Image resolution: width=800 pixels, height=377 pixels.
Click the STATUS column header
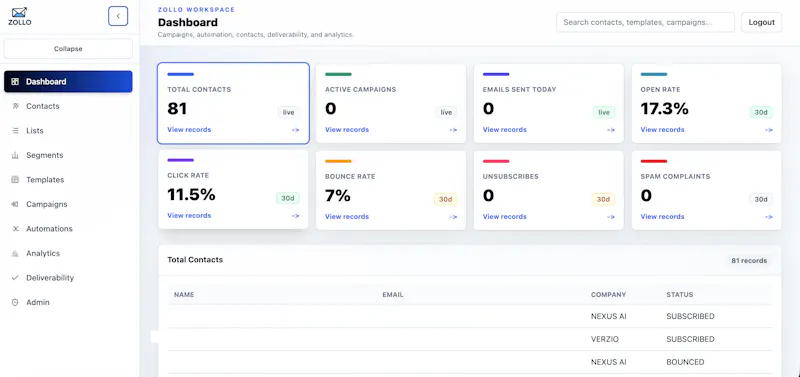(680, 295)
